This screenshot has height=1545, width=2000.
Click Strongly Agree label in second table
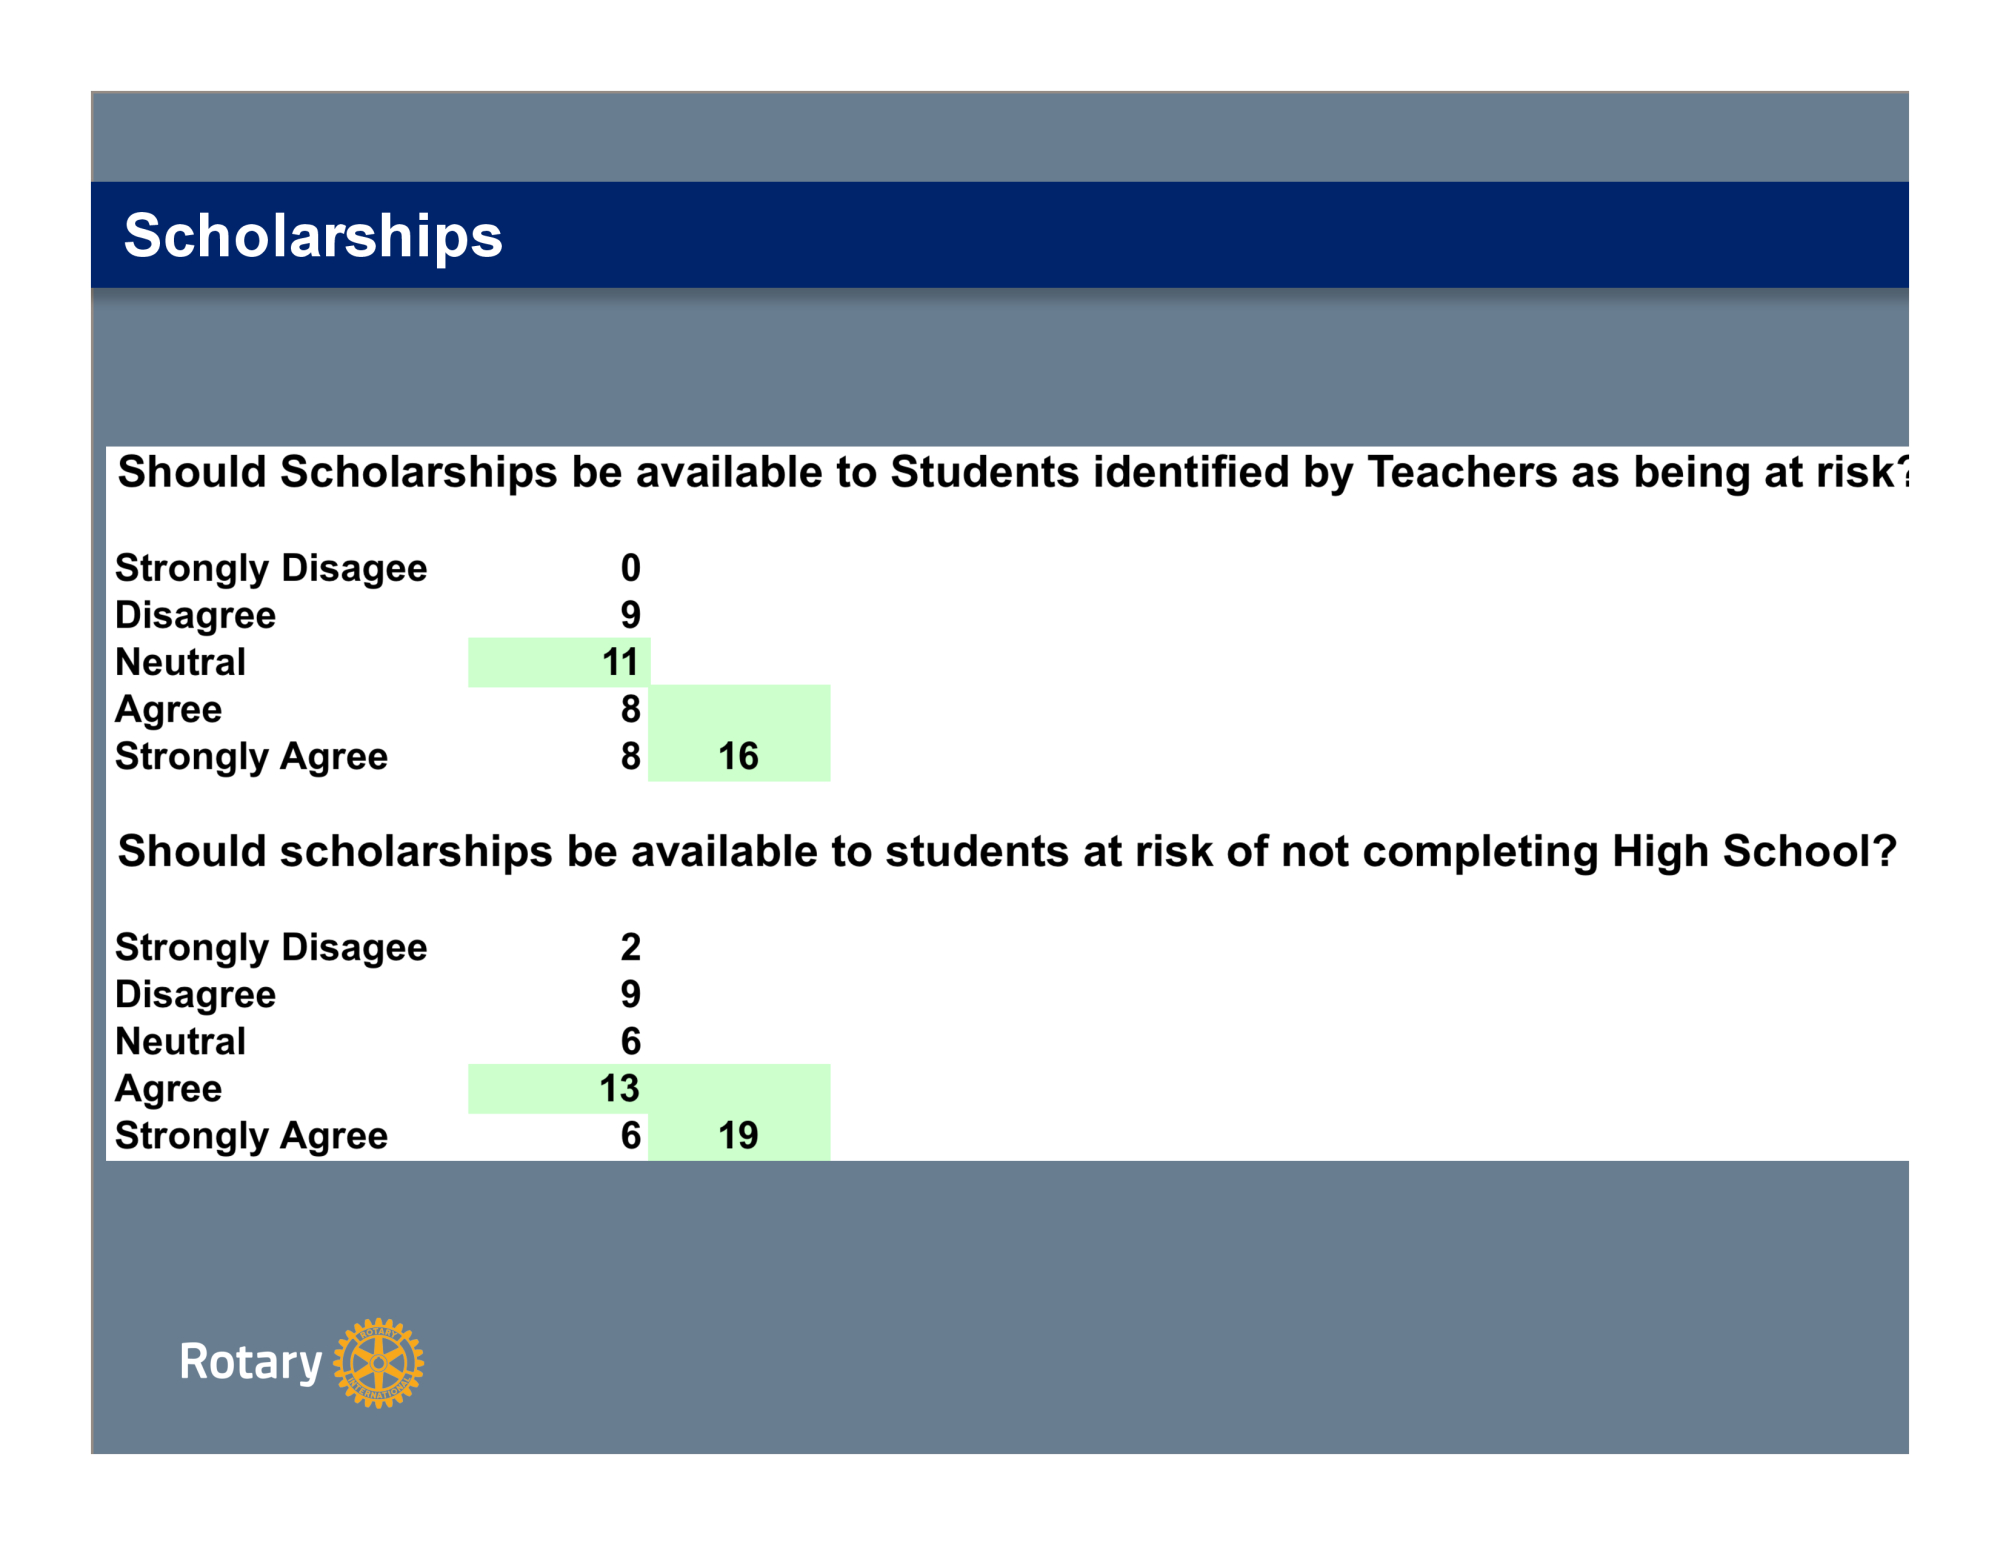pos(251,1135)
